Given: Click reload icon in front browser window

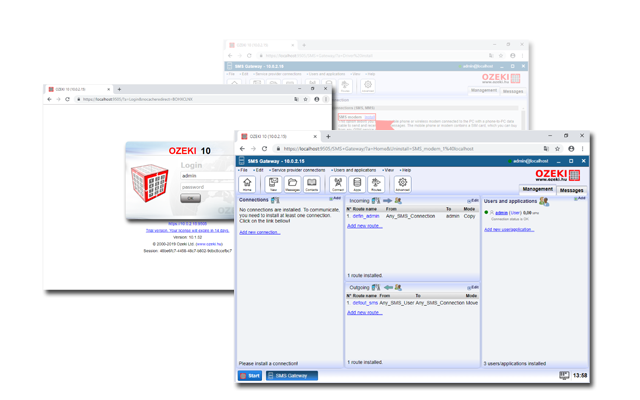Looking at the screenshot, I should click(x=264, y=149).
